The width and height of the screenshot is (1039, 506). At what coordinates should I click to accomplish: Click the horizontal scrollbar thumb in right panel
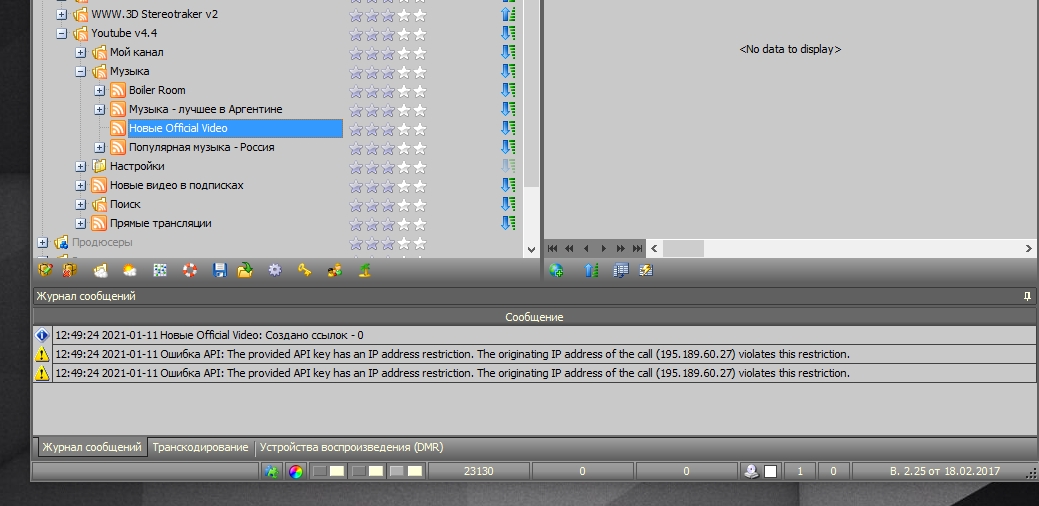[x=683, y=248]
